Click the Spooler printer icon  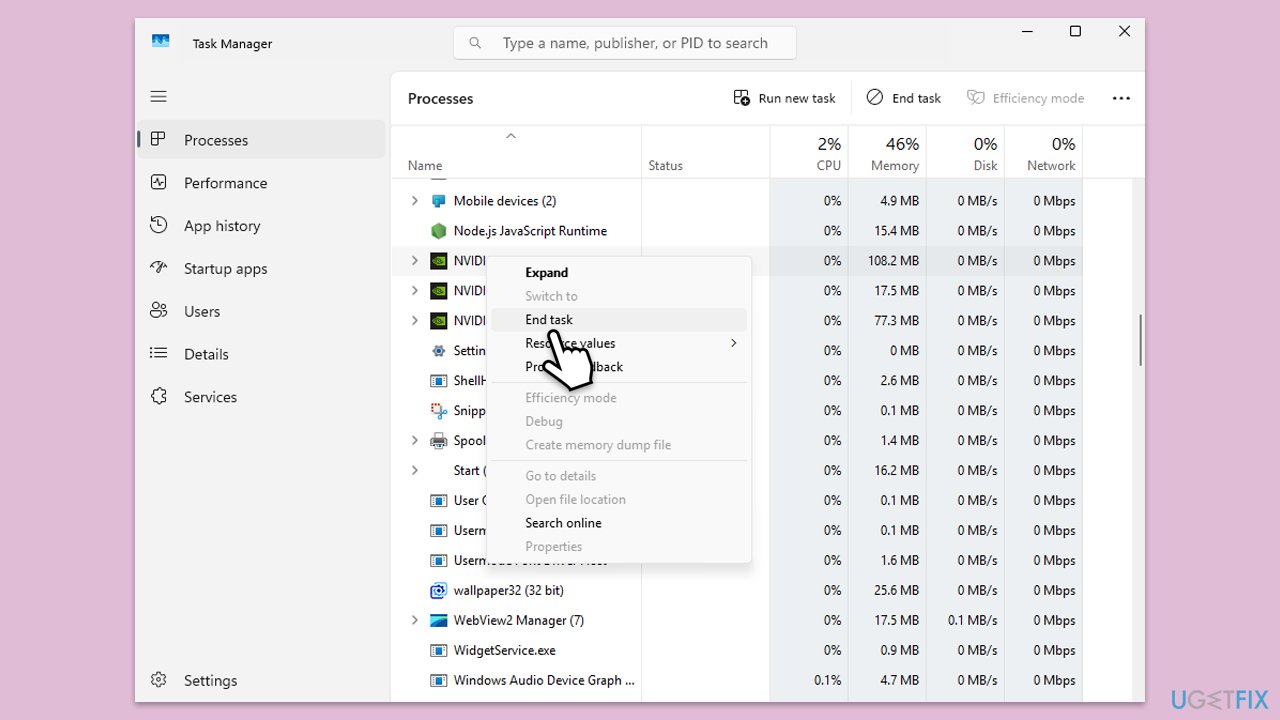438,441
